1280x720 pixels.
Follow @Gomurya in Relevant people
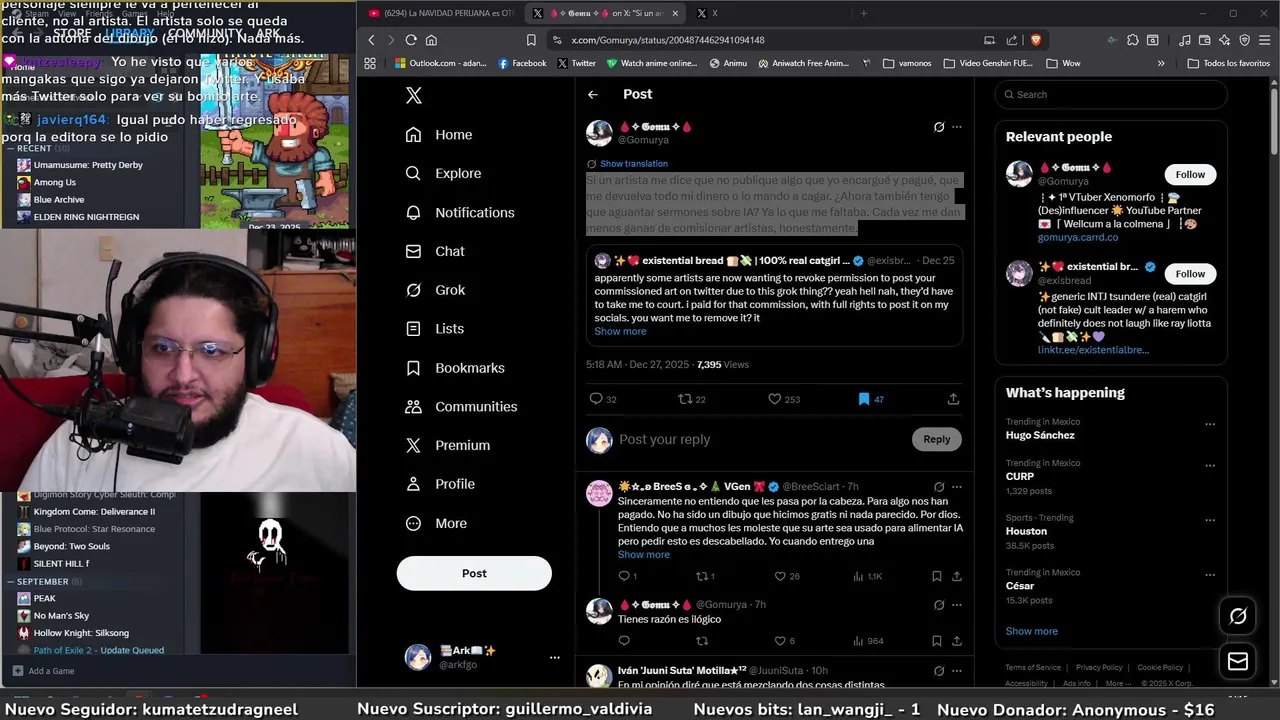pos(1190,174)
